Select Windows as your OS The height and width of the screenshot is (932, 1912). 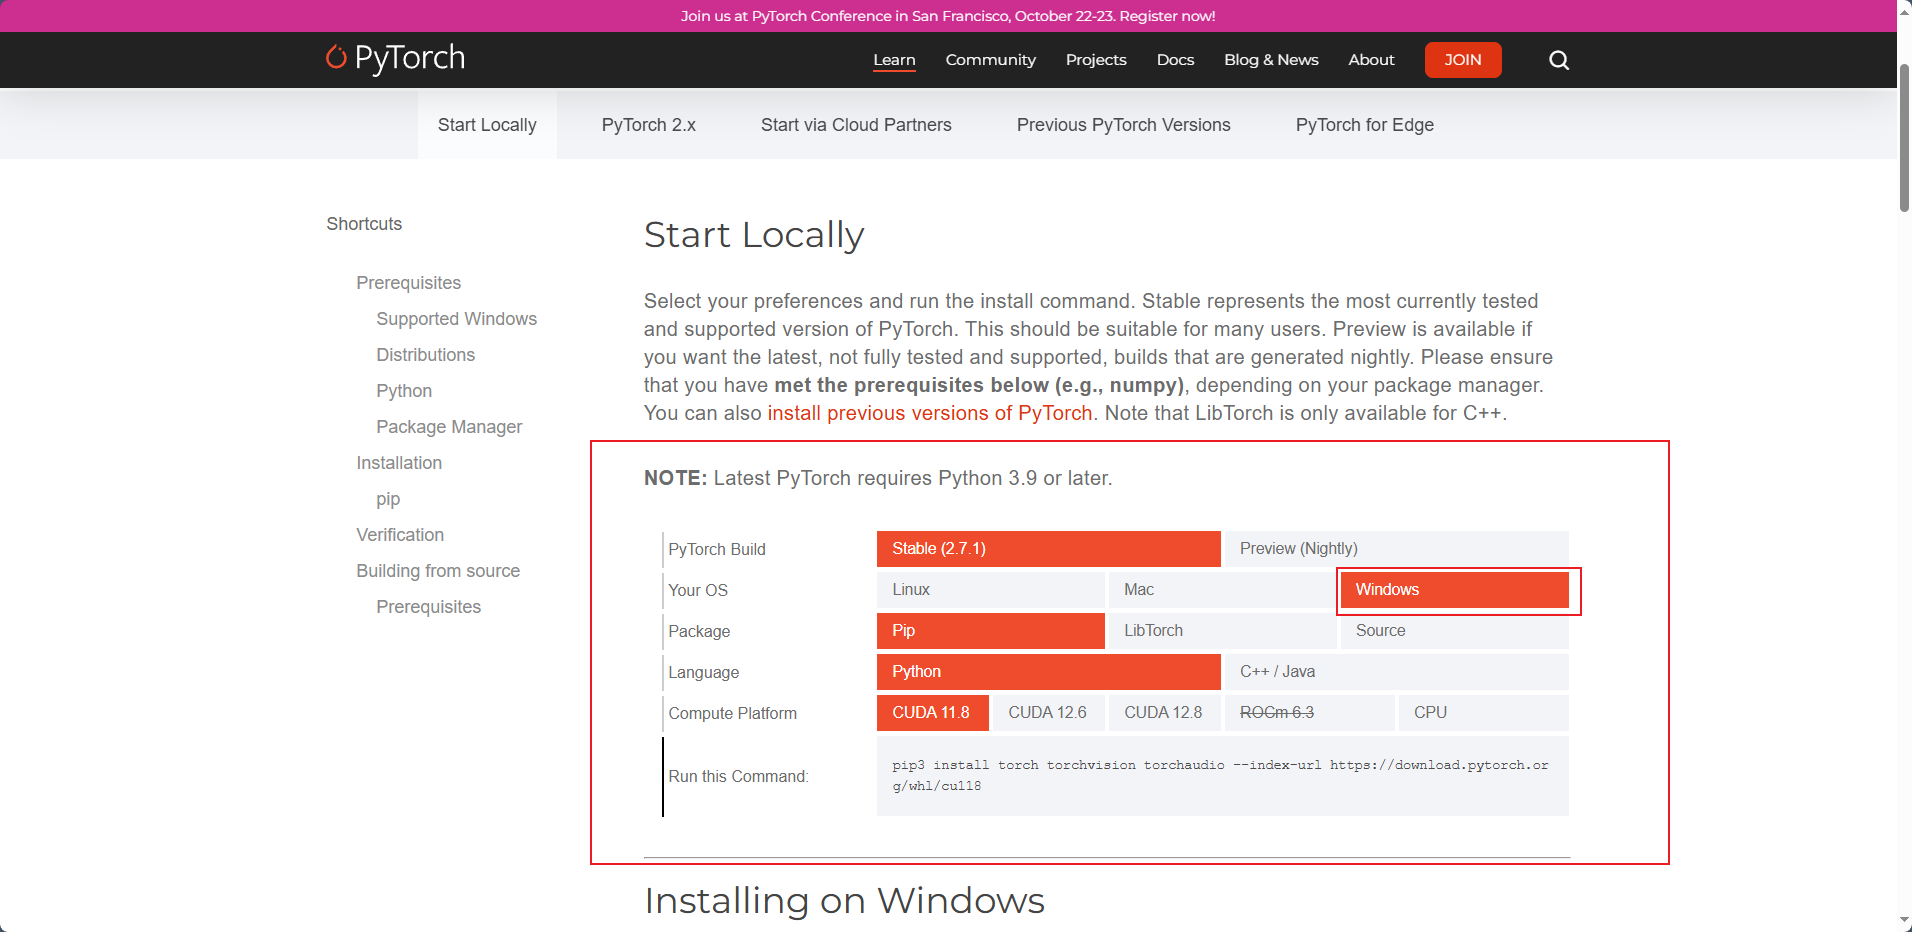click(1455, 590)
